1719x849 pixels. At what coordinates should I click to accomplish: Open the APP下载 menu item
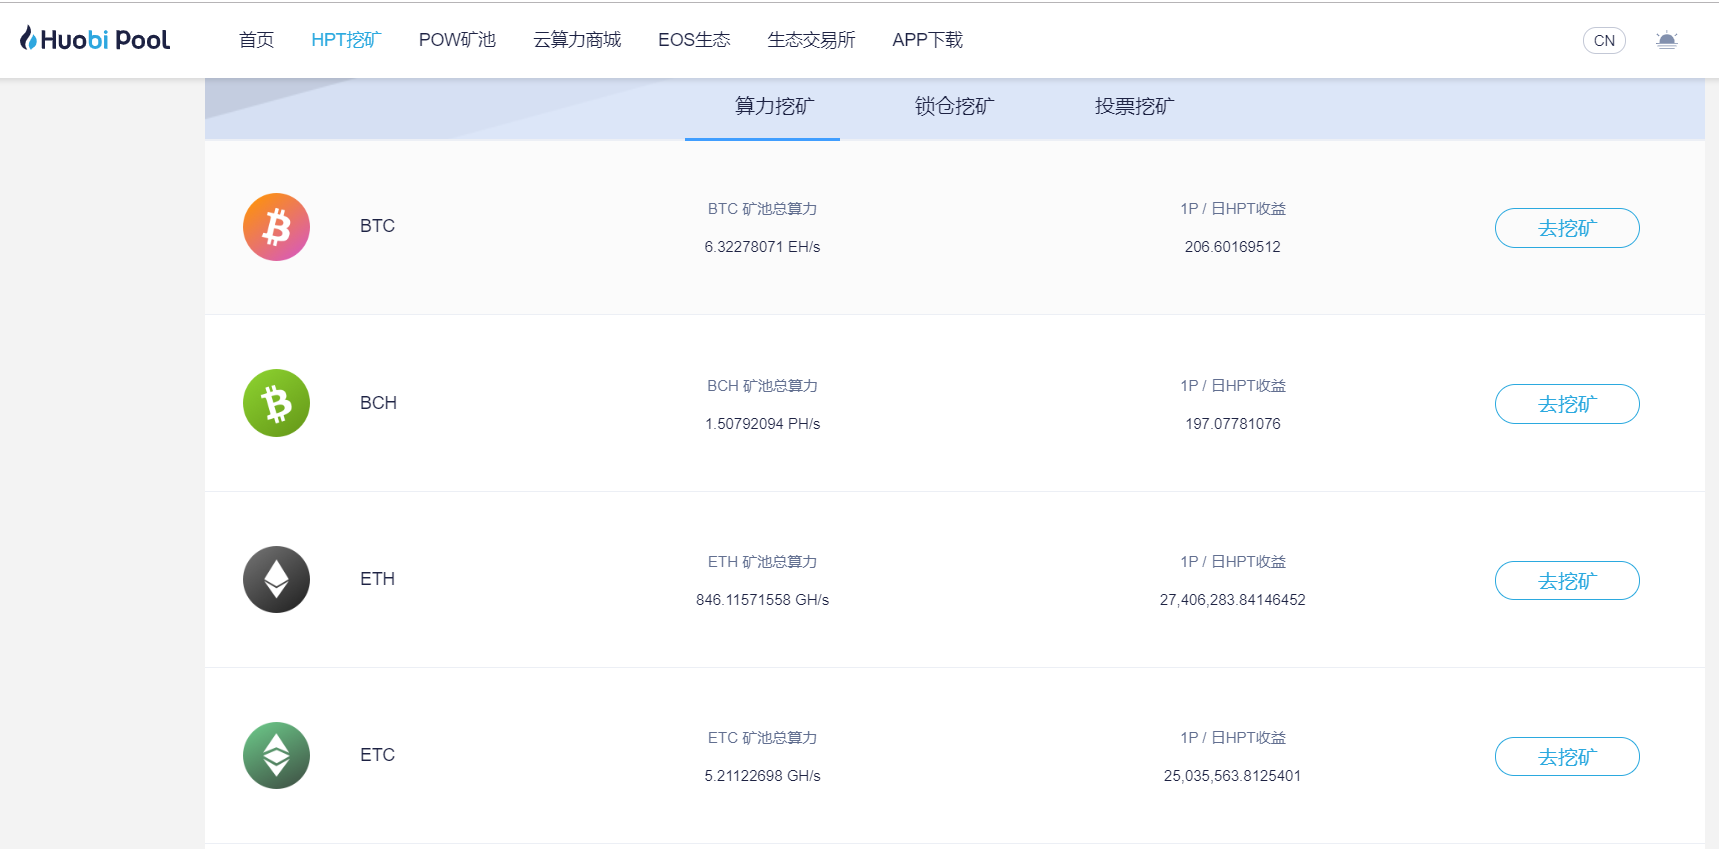click(x=927, y=40)
